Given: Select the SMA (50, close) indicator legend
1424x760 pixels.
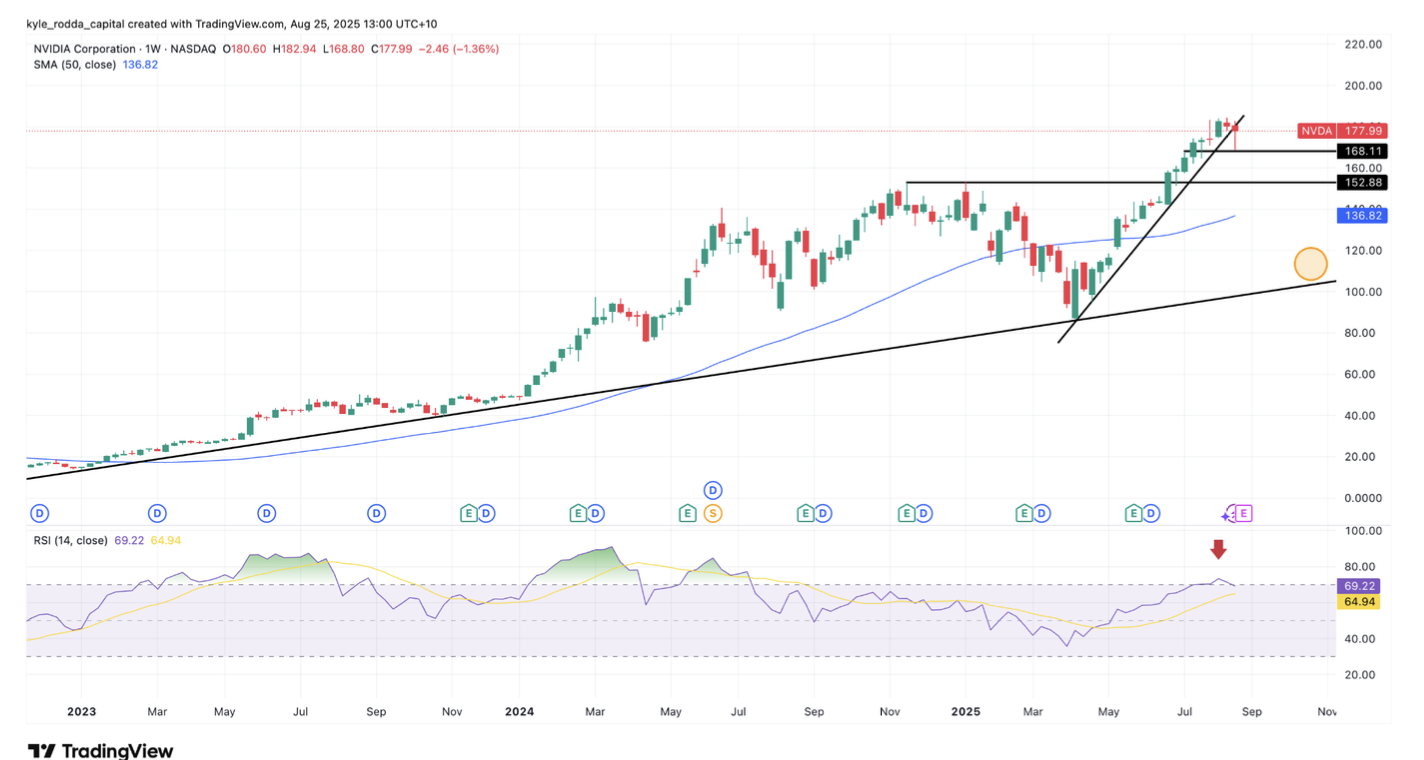Looking at the screenshot, I should 75,64.
